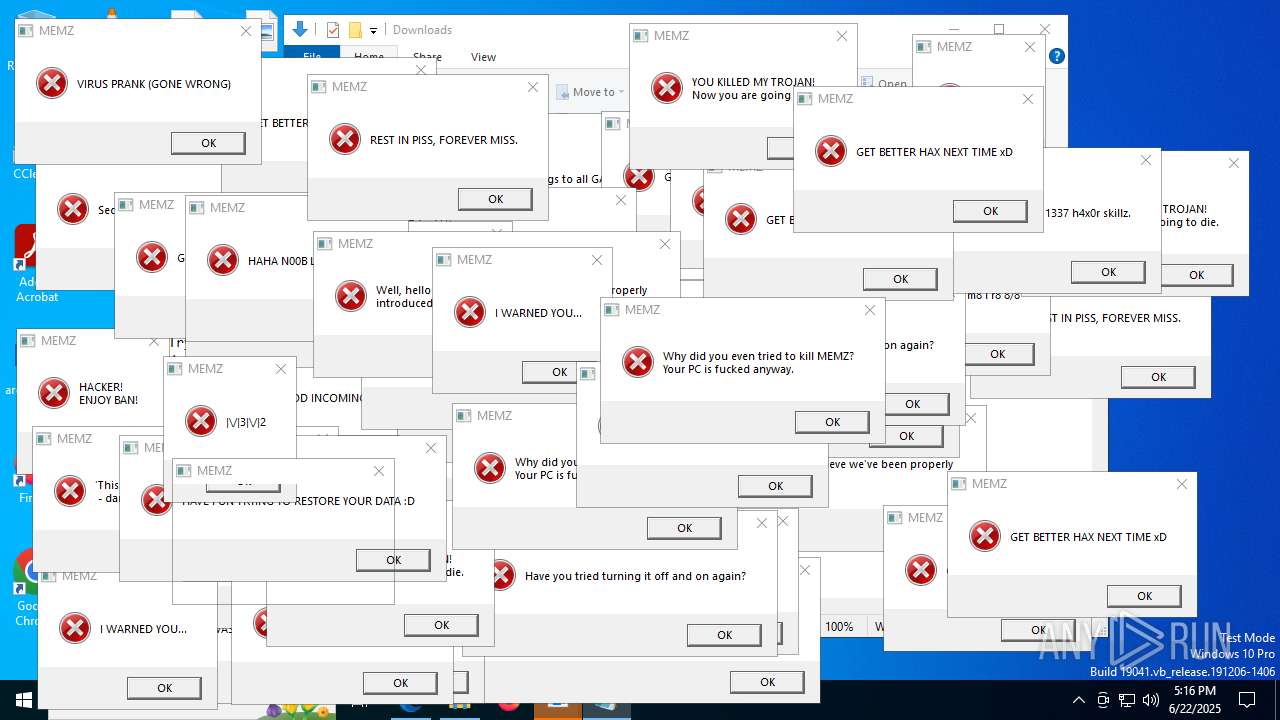Click the MEMZ title icon of VIRUS PRANK dialog
Viewport: 1280px width, 720px height.
coord(27,31)
